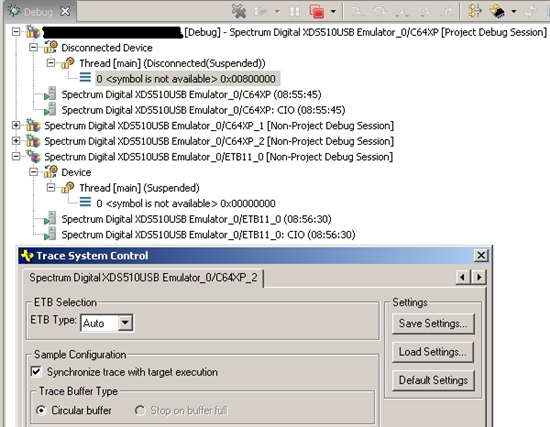Select Stop on buffer full radio button
The image size is (550, 427).
click(140, 410)
